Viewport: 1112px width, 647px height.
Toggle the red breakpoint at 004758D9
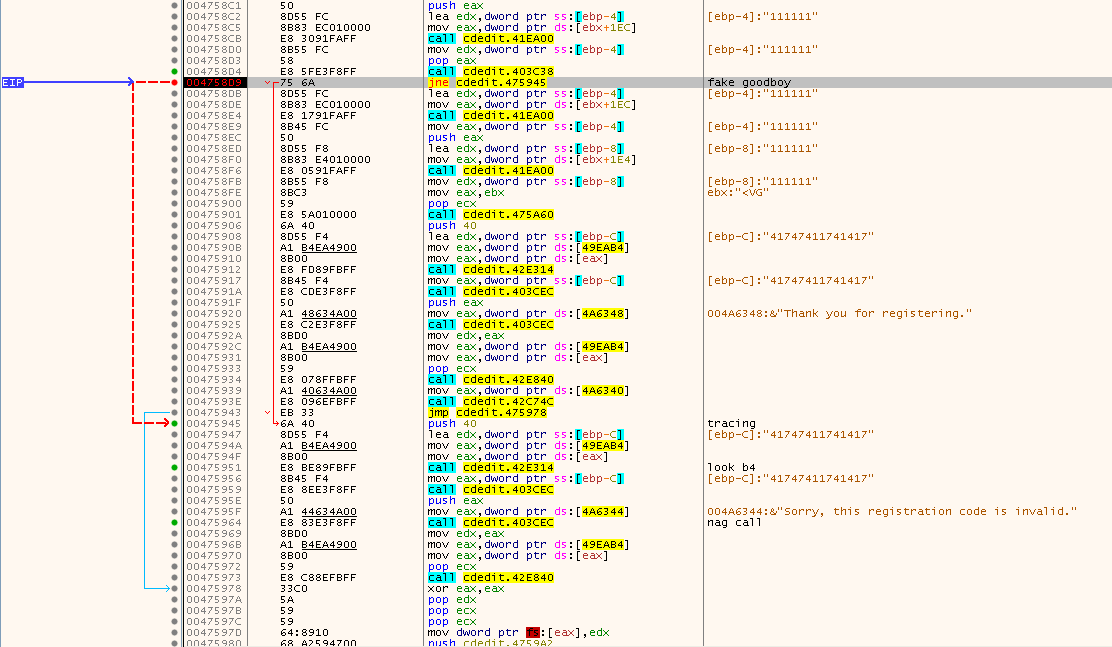coord(175,82)
